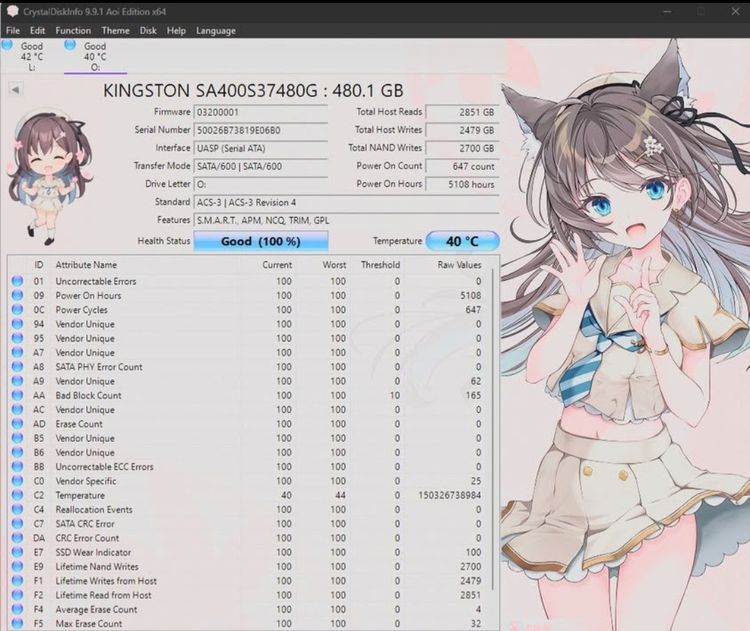This screenshot has width=750, height=631.
Task: Click the previous disk arrow button
Action: click(x=15, y=89)
